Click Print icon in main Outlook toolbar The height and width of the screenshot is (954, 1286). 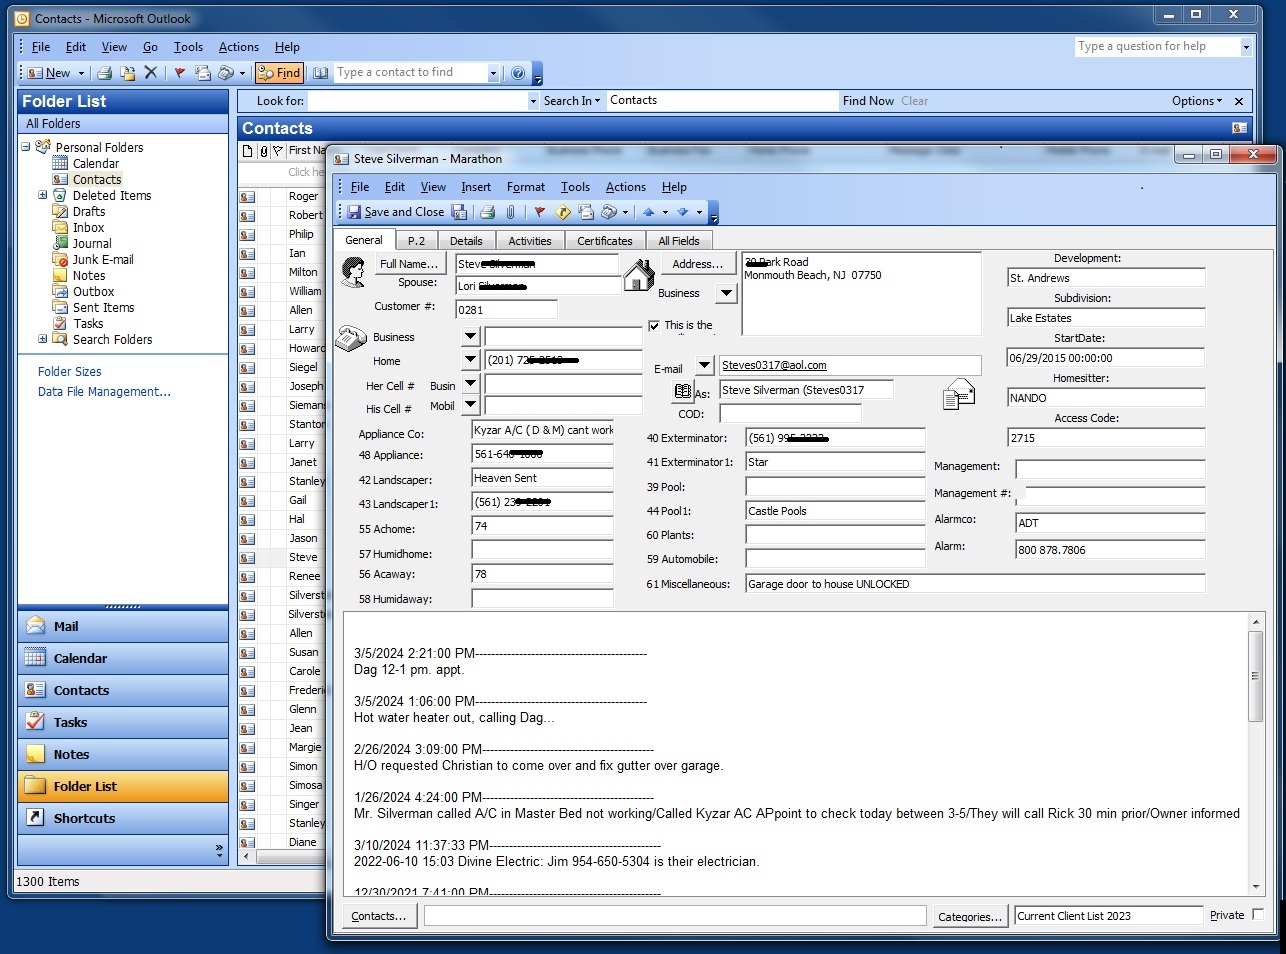(104, 73)
